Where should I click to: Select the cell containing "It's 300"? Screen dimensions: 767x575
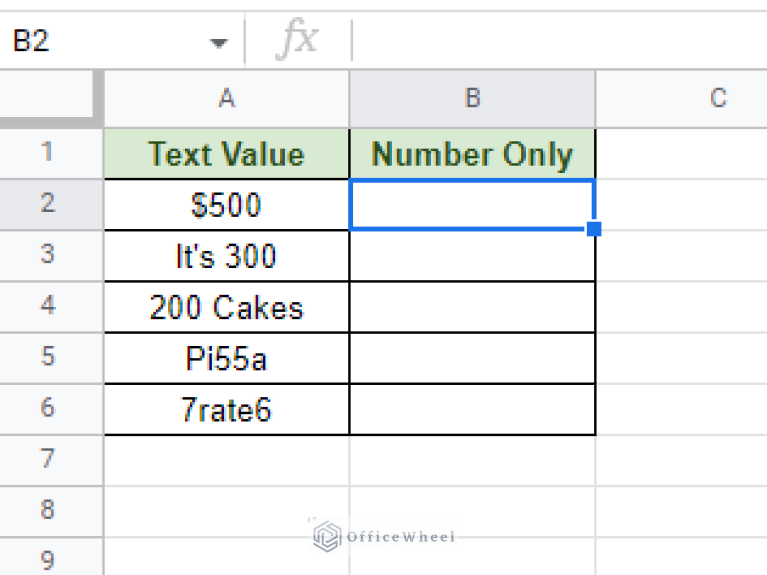click(227, 256)
